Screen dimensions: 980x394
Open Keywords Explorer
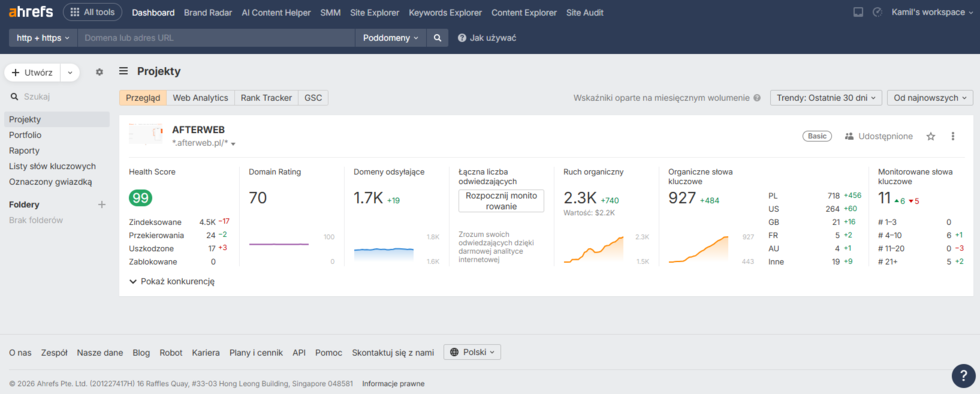tap(446, 12)
